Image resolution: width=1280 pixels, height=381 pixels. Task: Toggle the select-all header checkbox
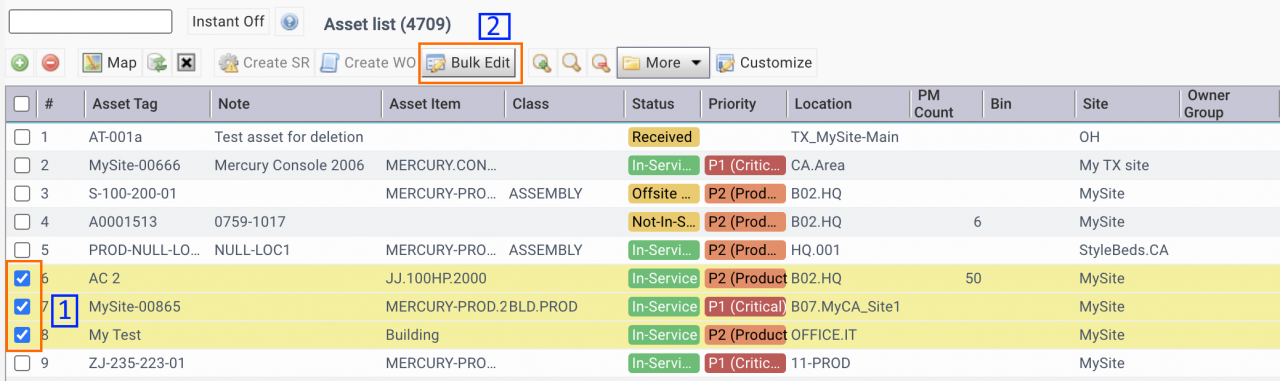[22, 103]
